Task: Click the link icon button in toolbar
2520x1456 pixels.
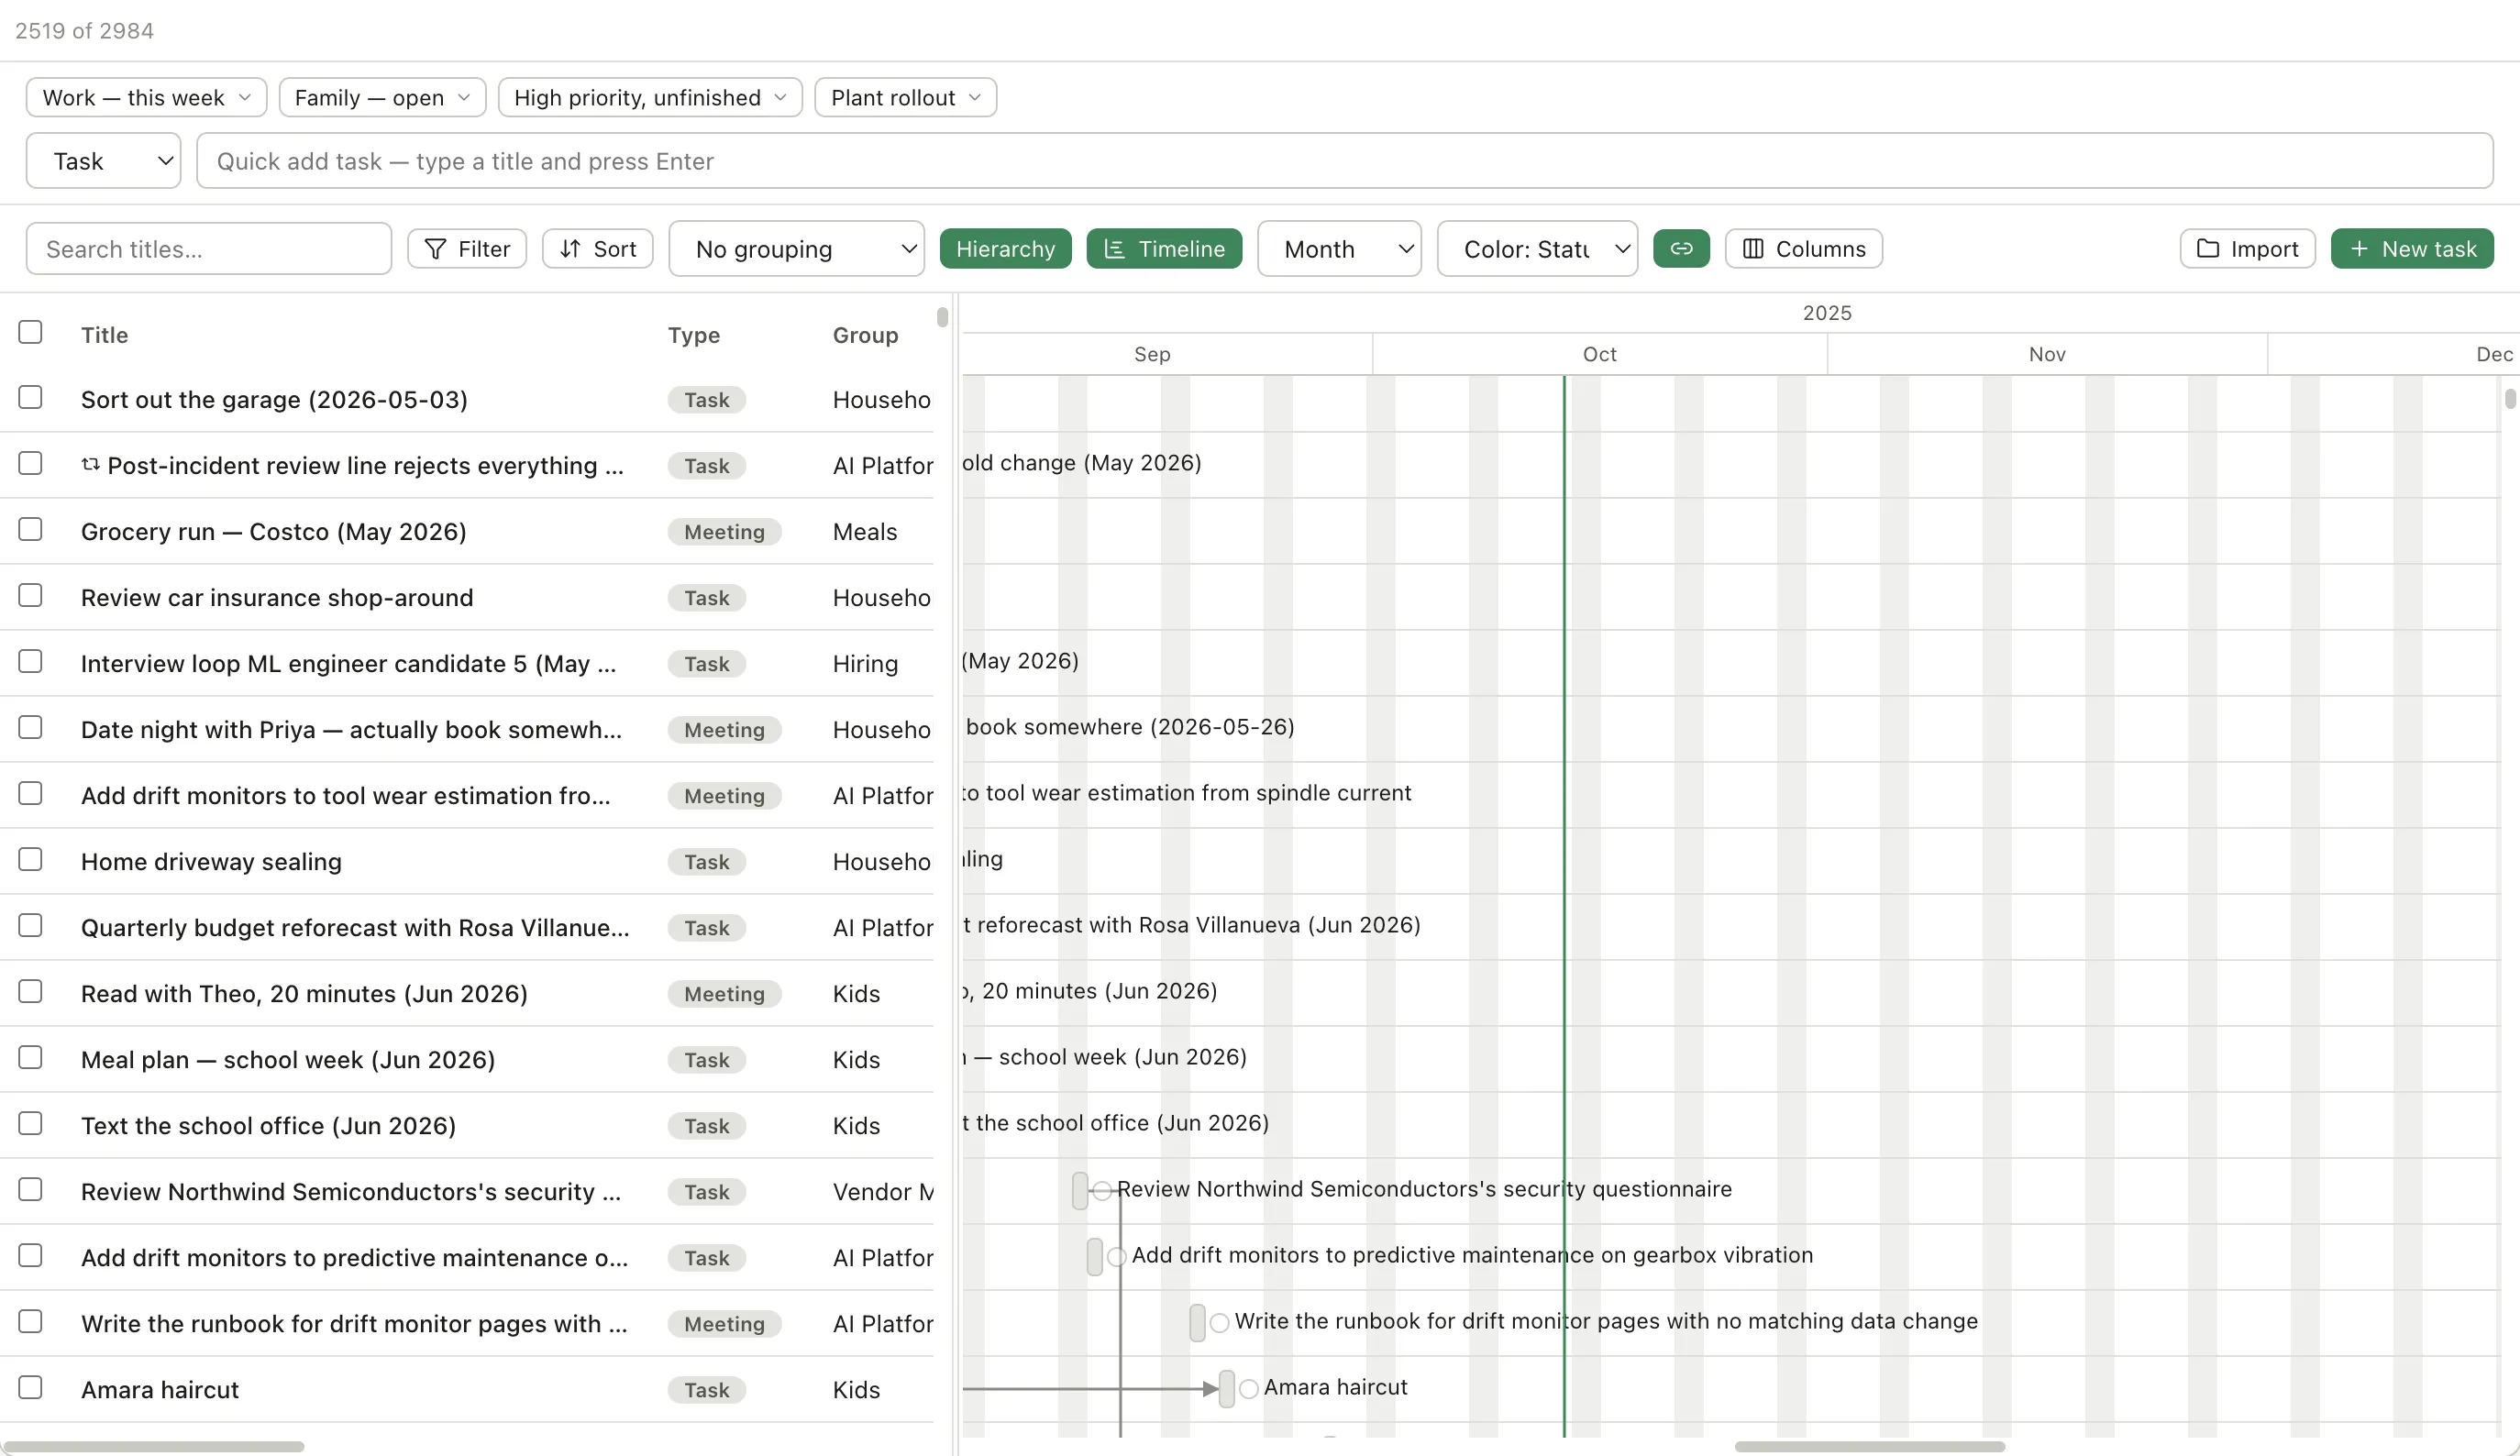Action: coord(1681,249)
